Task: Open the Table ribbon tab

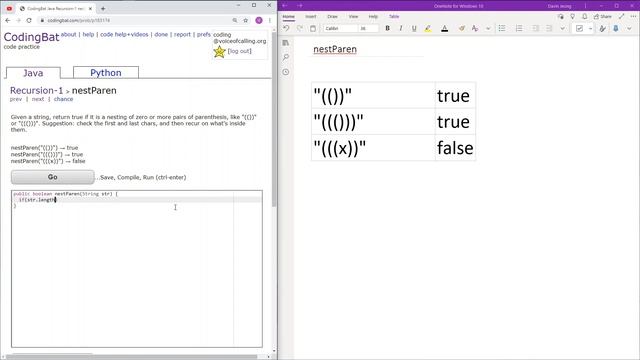Action: (x=394, y=17)
